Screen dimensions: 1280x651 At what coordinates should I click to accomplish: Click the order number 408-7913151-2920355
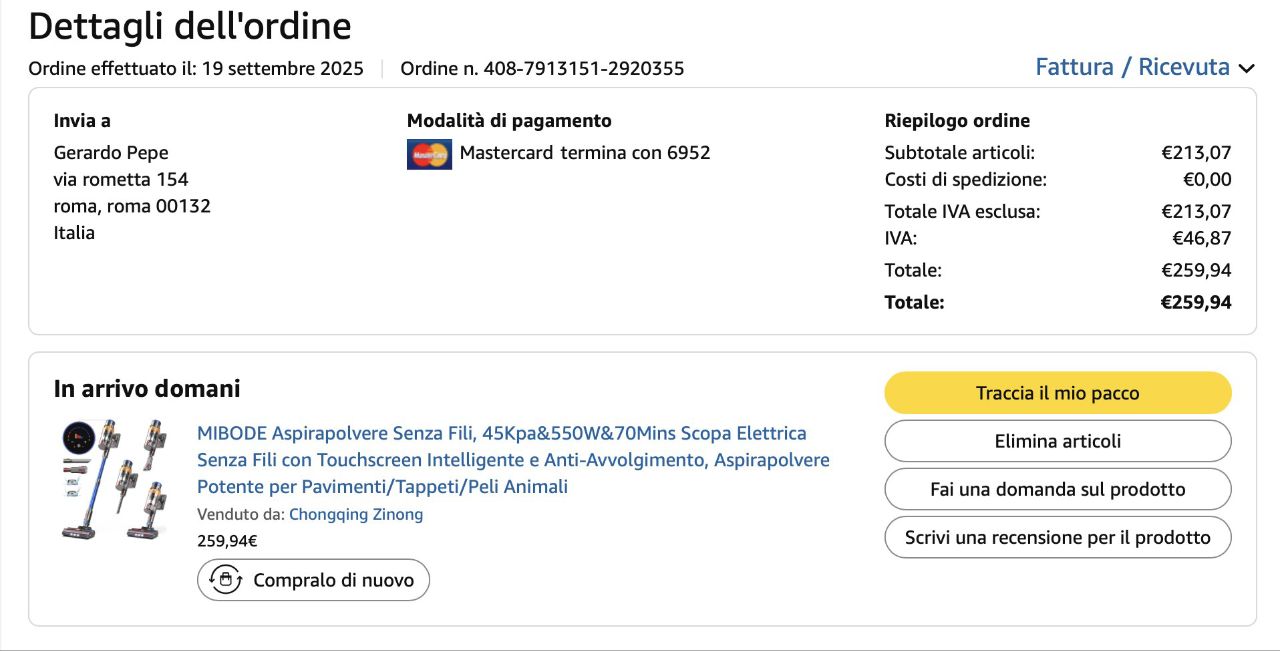[584, 69]
